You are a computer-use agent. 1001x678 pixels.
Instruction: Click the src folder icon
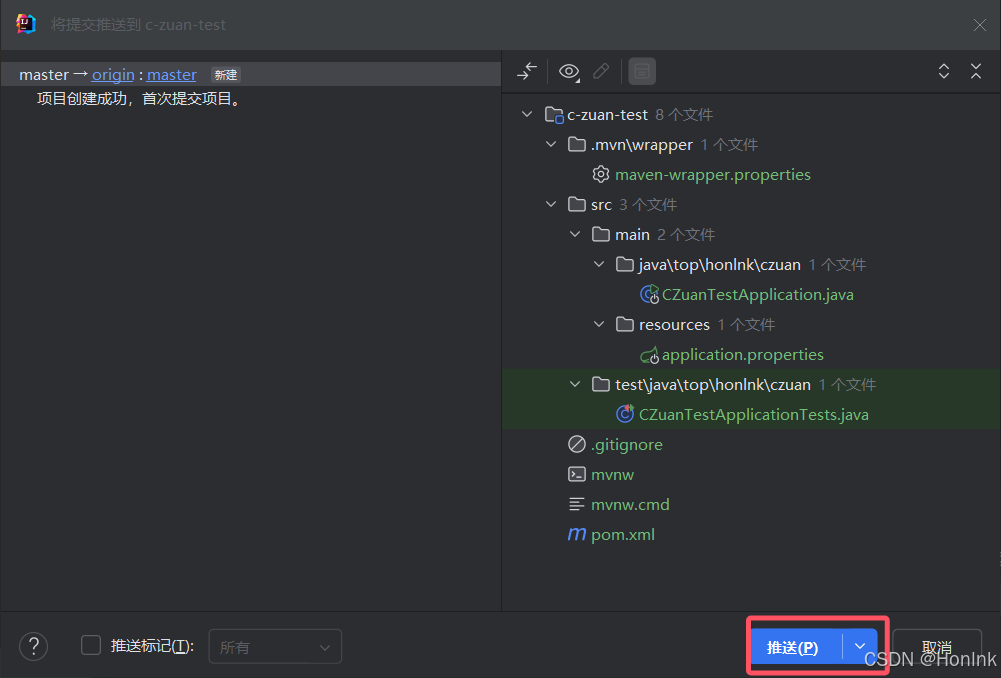576,204
